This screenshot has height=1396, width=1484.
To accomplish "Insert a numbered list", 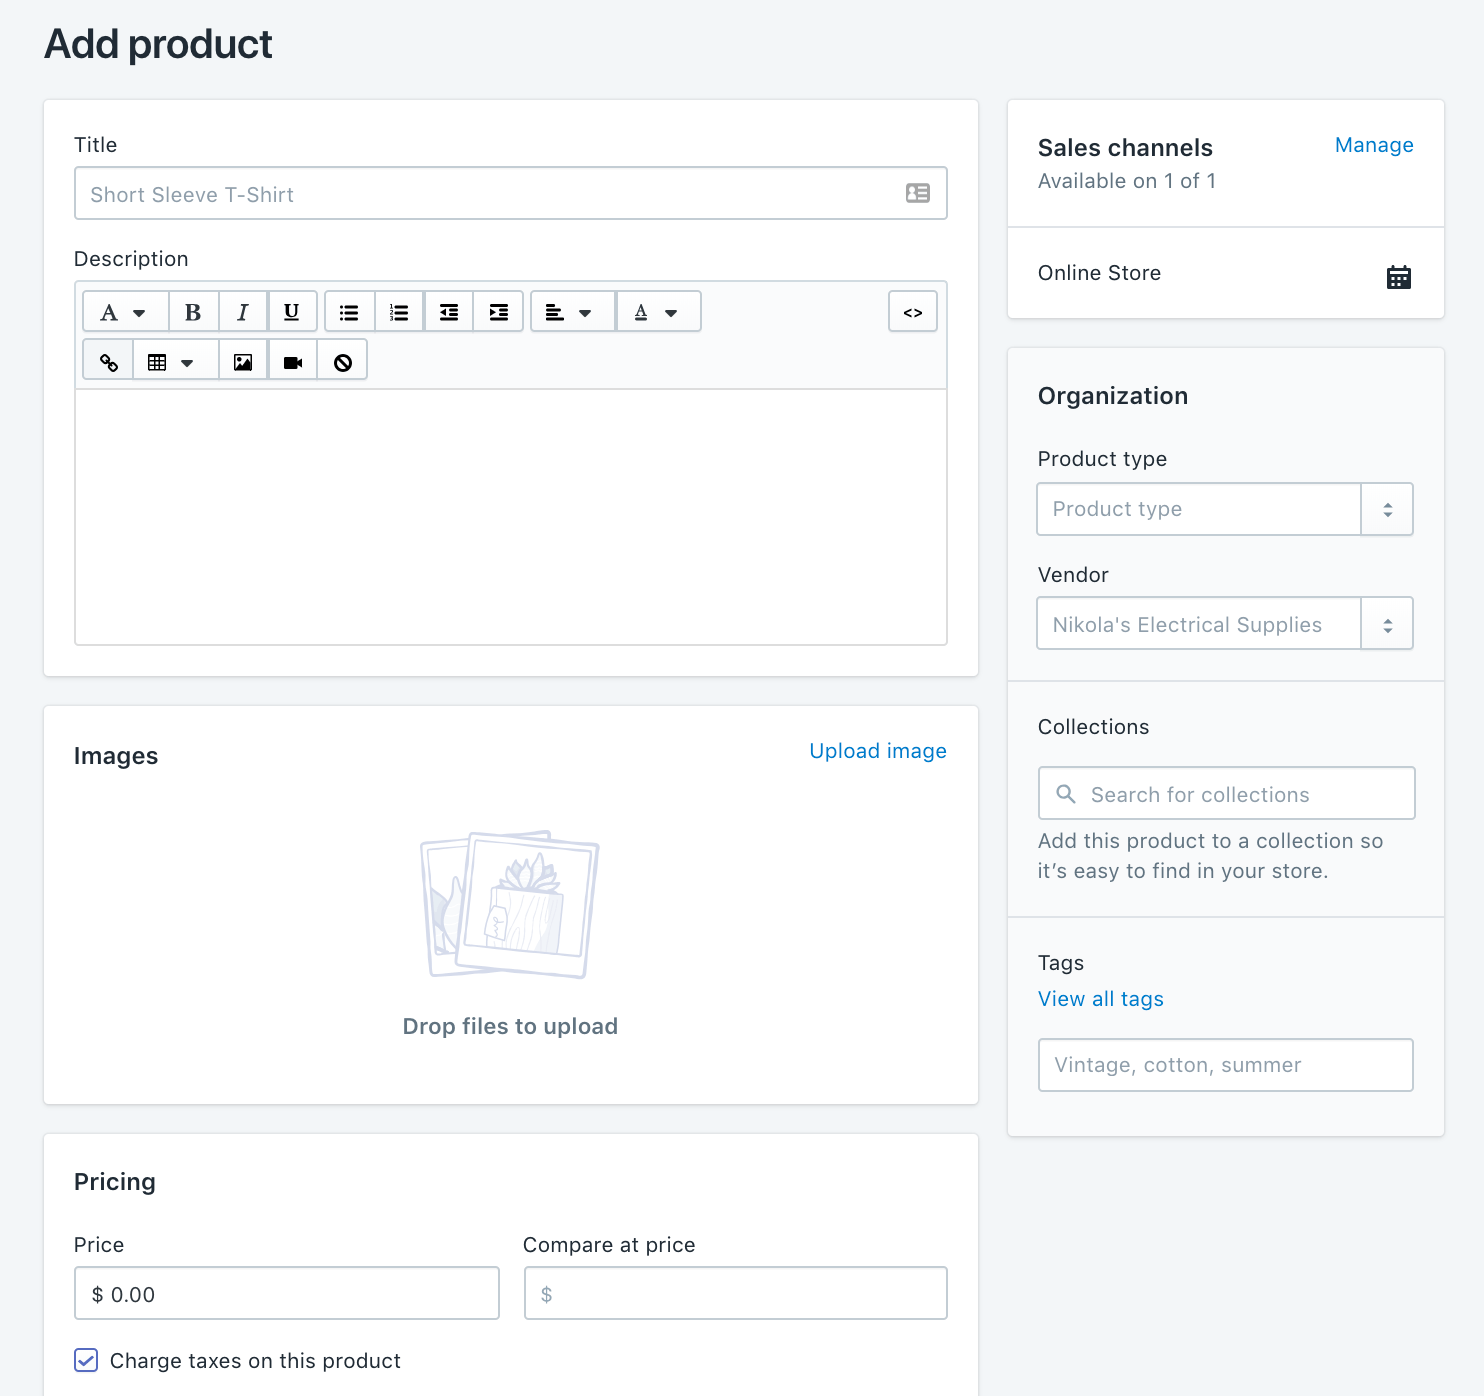I will coord(399,312).
